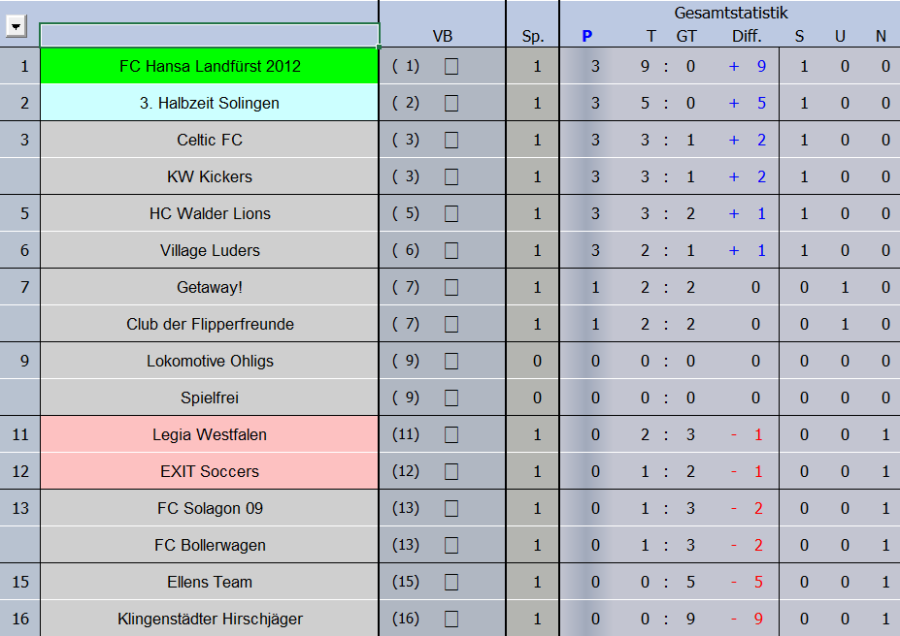Click the VB column header
Viewport: 900px width, 636px height.
pyautogui.click(x=442, y=36)
